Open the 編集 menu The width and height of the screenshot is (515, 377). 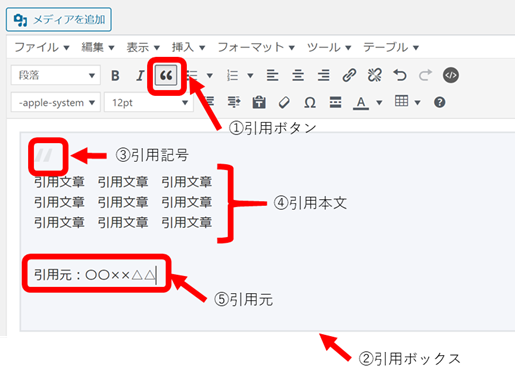point(98,47)
